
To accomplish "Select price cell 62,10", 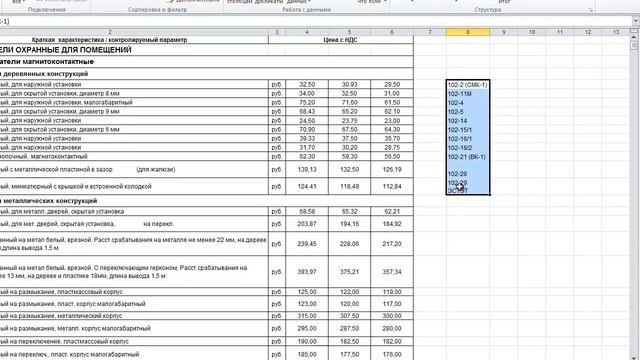I will (x=392, y=111).
